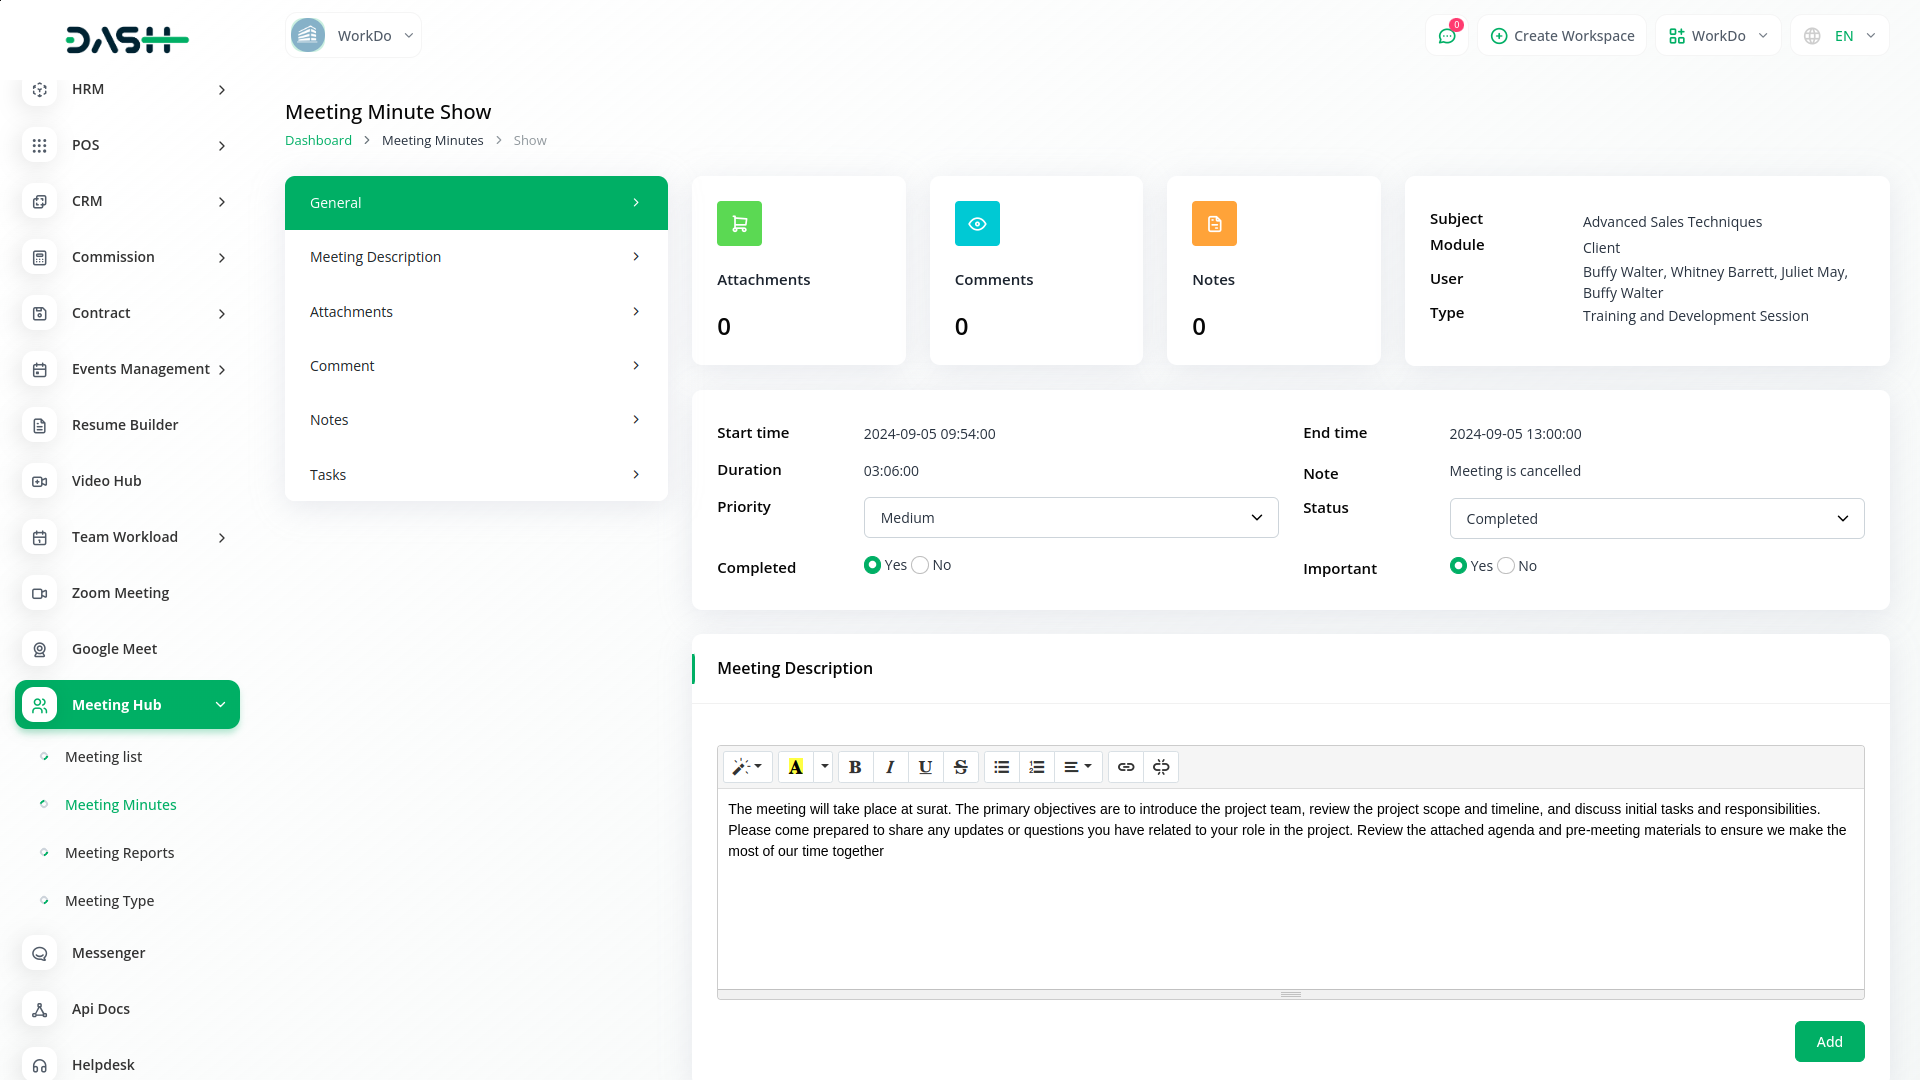
Task: Apply strikethrough formatting in editor
Action: pyautogui.click(x=960, y=767)
